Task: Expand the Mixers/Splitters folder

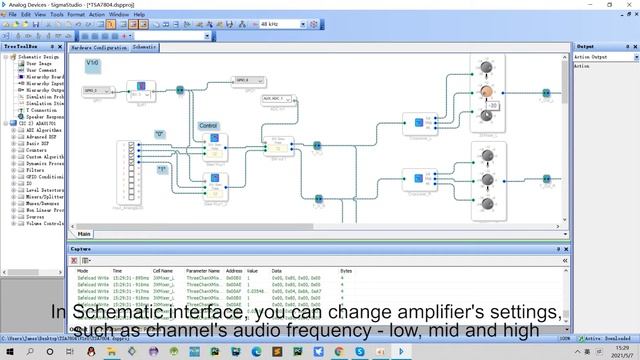Action: 13,197
